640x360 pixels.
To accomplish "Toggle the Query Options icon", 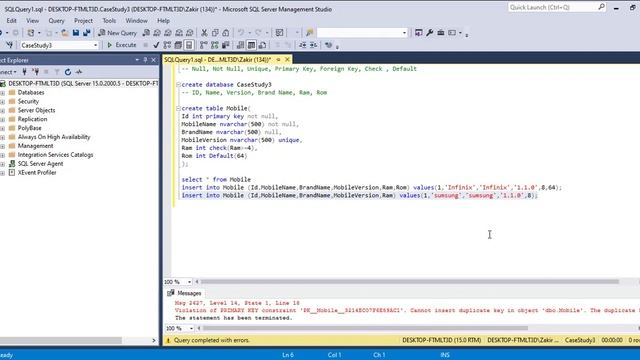I will 178,45.
